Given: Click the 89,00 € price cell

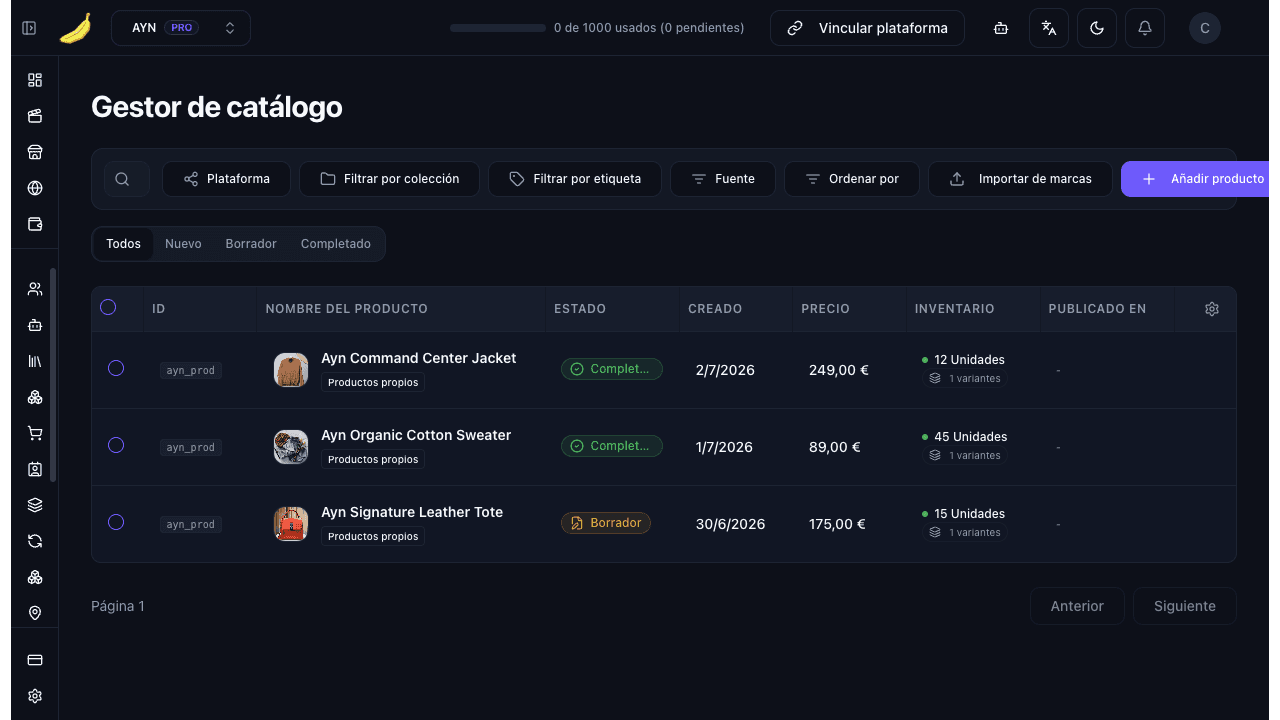Looking at the screenshot, I should (835, 447).
